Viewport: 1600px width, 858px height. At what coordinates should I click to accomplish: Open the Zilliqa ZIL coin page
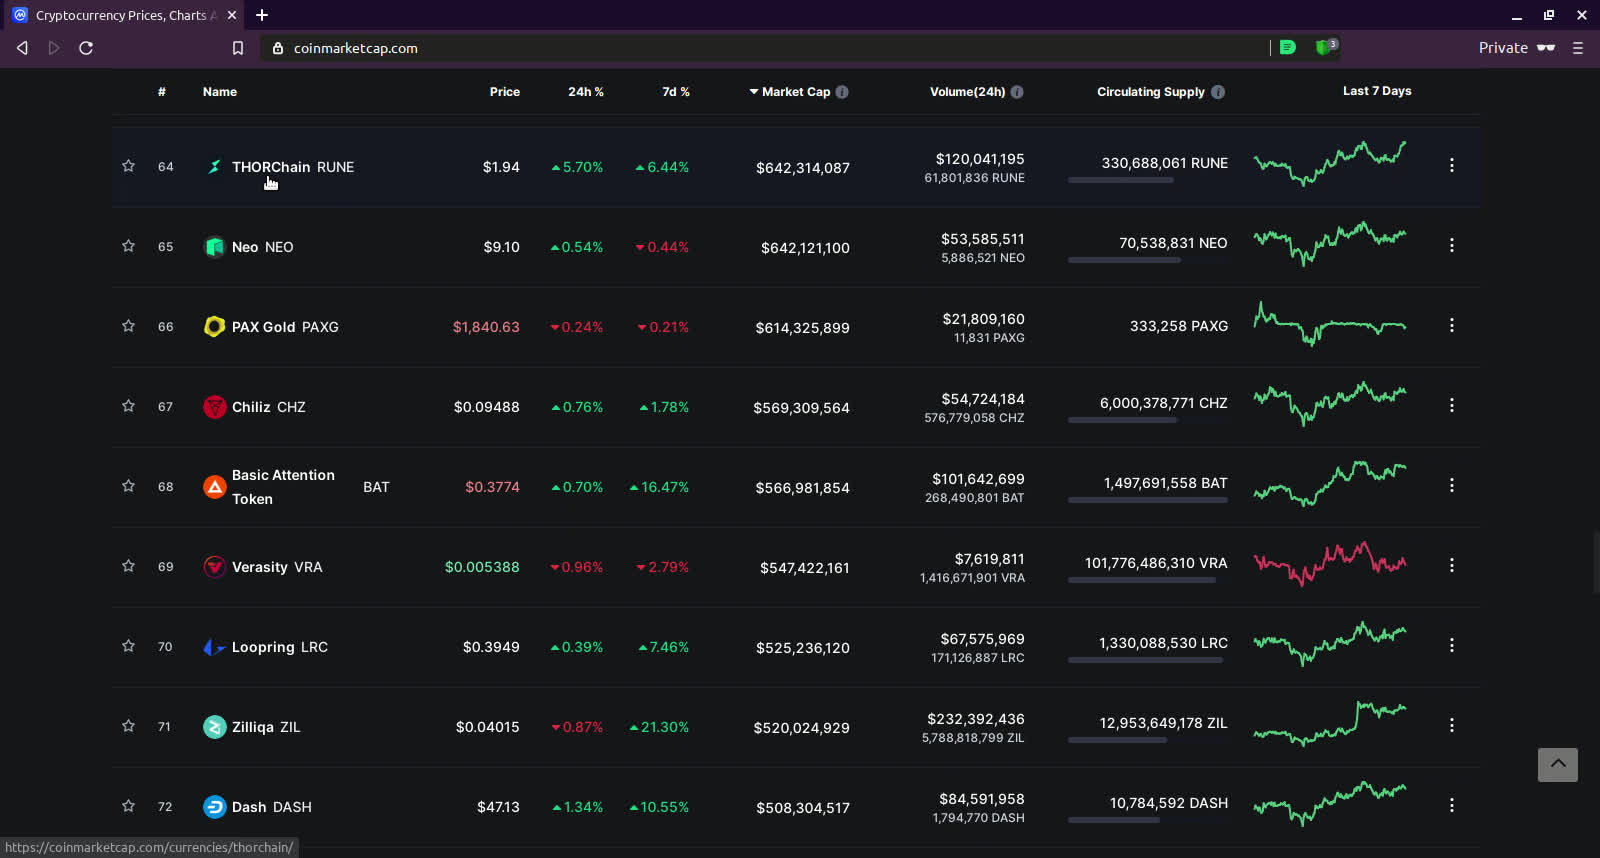(x=266, y=727)
